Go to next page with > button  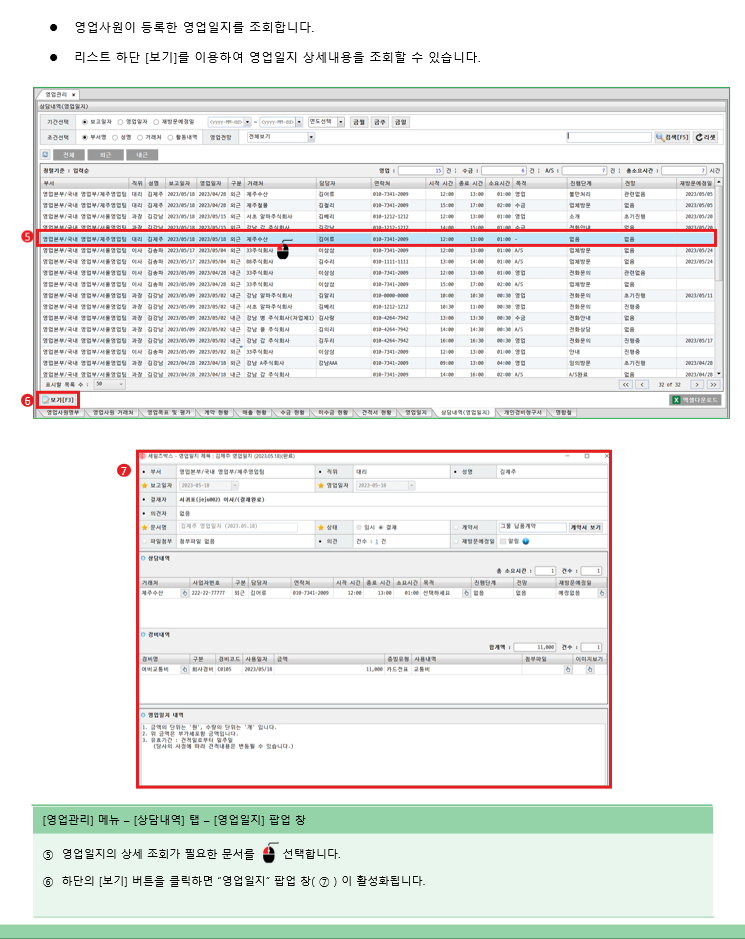pos(696,384)
